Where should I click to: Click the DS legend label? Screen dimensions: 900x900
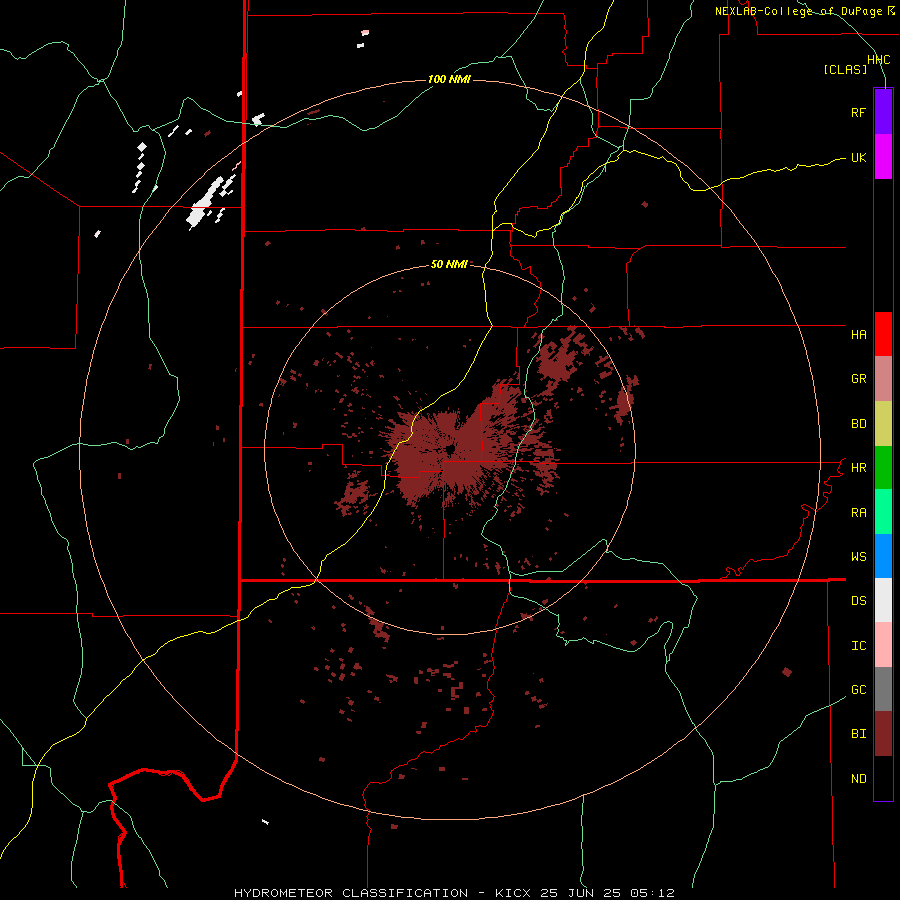858,600
